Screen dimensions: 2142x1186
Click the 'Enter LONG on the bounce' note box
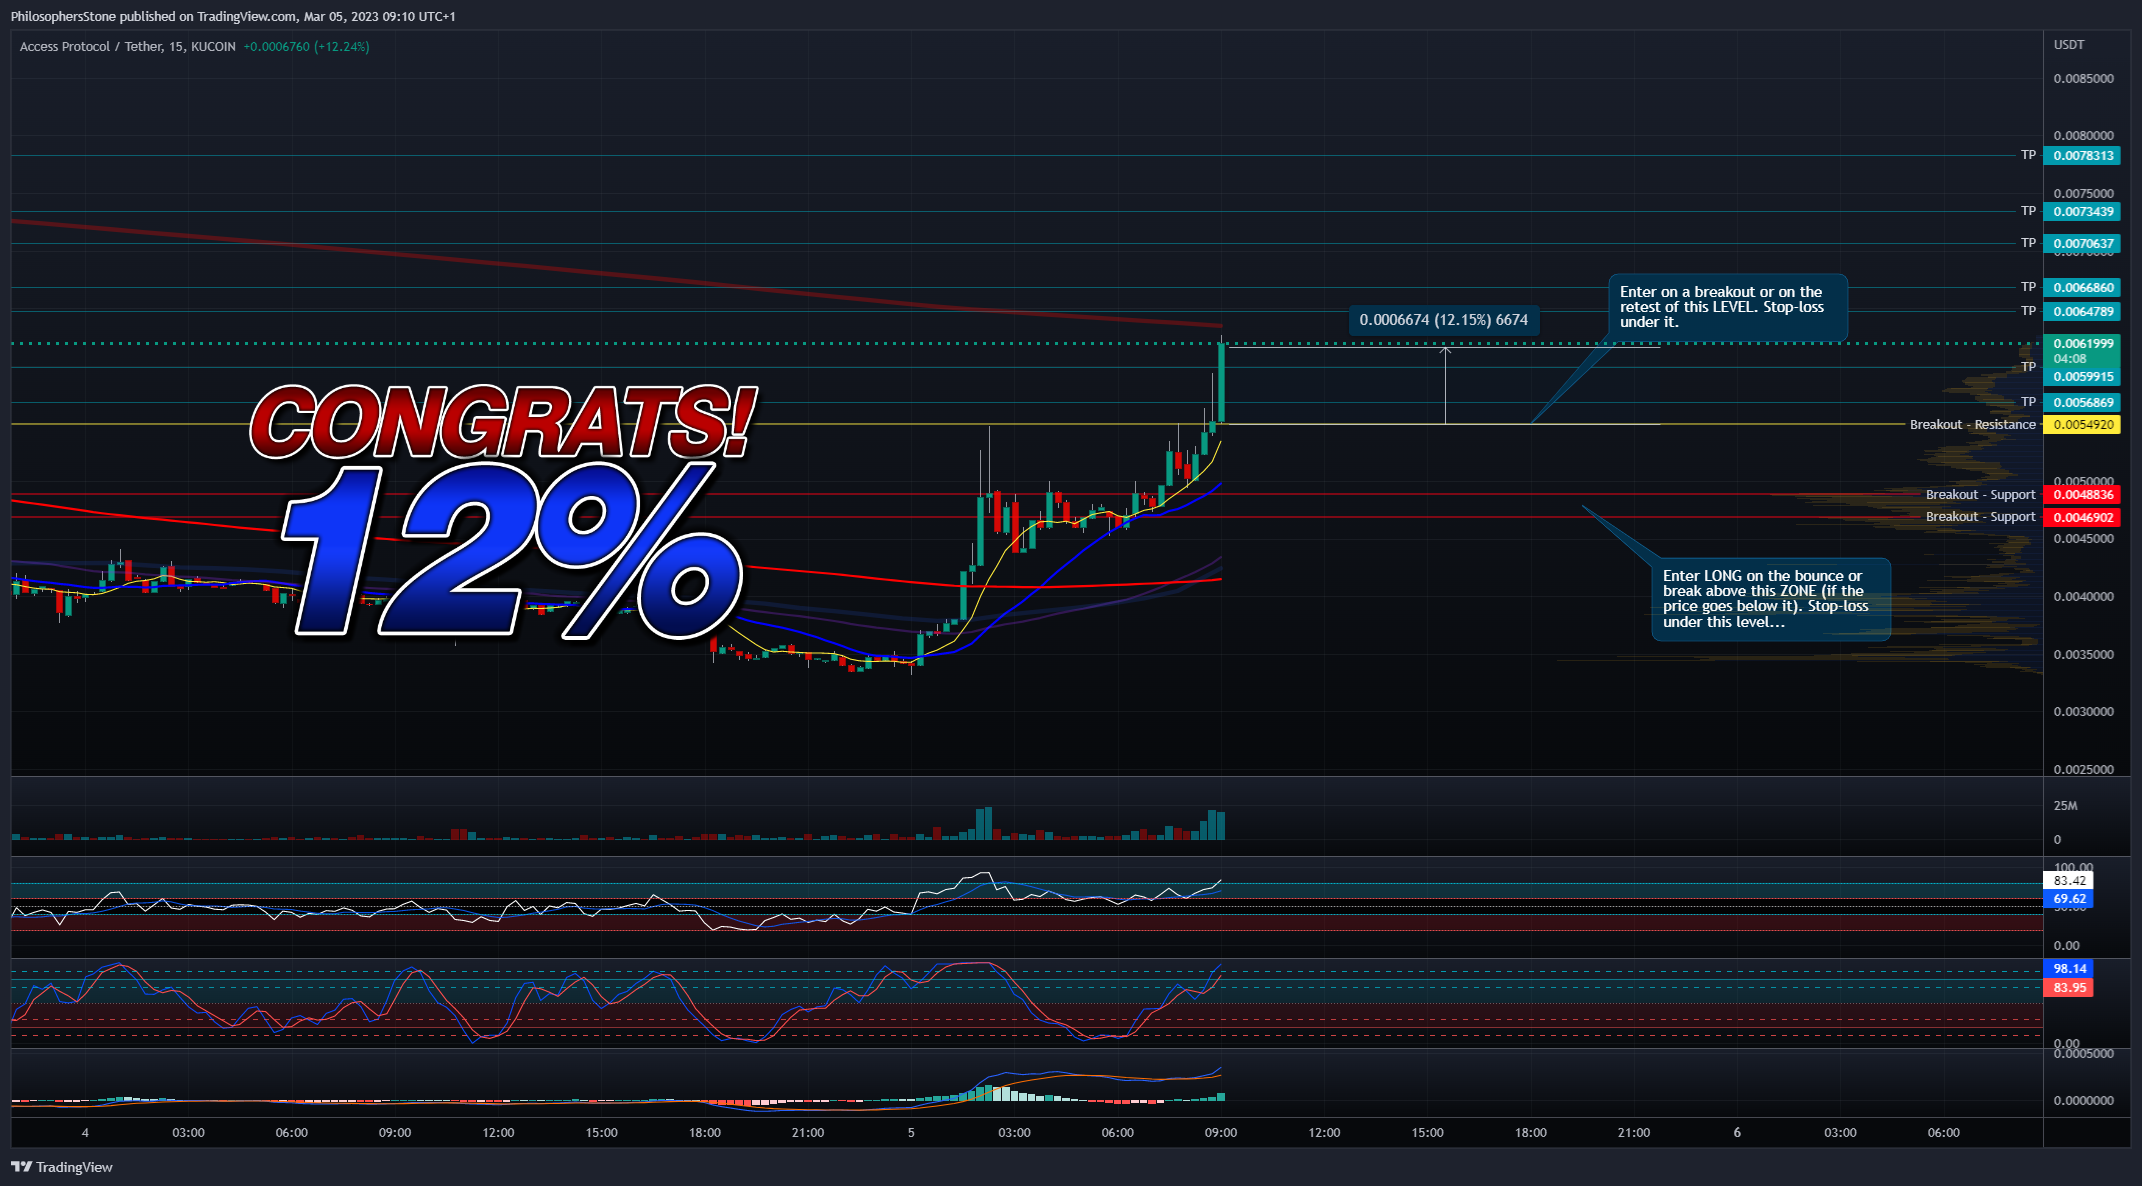[x=1770, y=599]
